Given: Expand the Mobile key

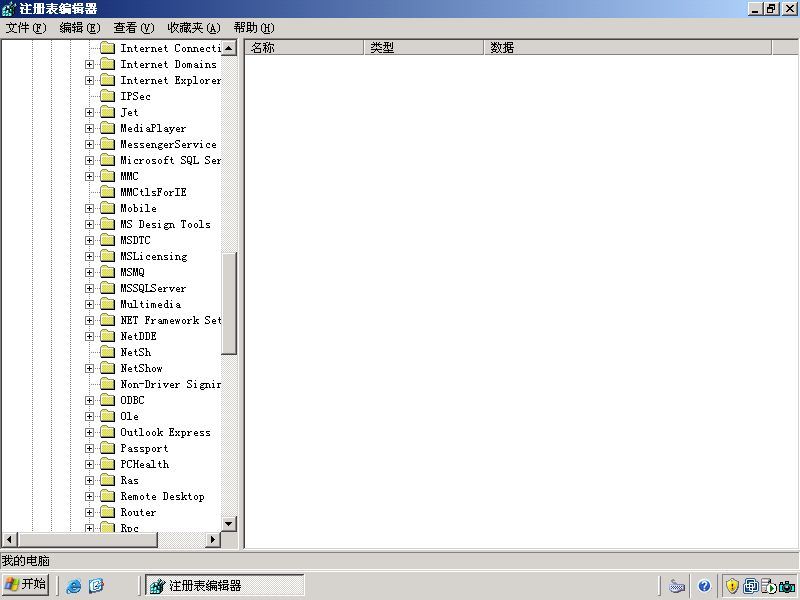Looking at the screenshot, I should tap(89, 208).
